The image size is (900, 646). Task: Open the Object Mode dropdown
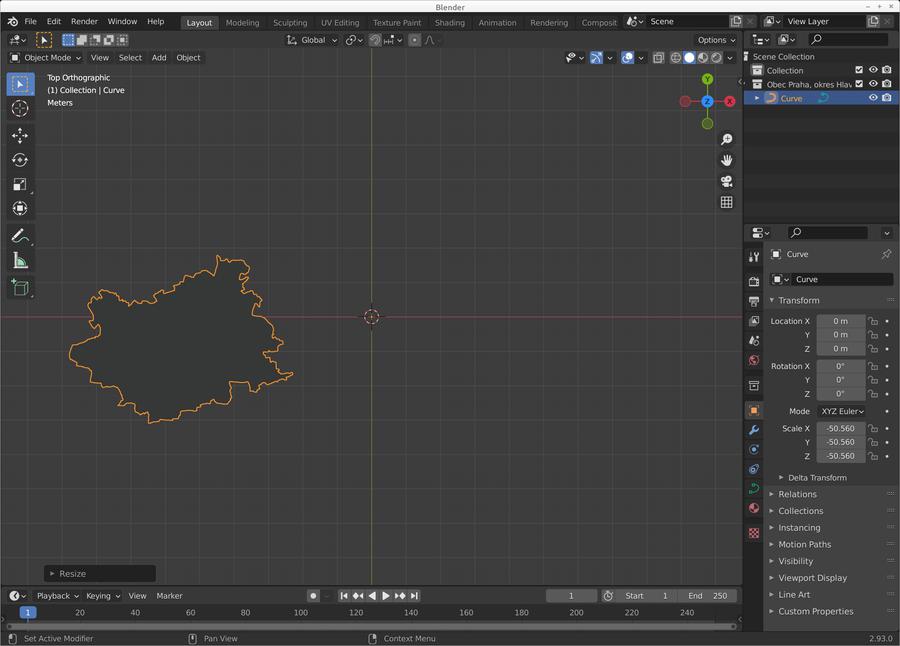click(47, 57)
